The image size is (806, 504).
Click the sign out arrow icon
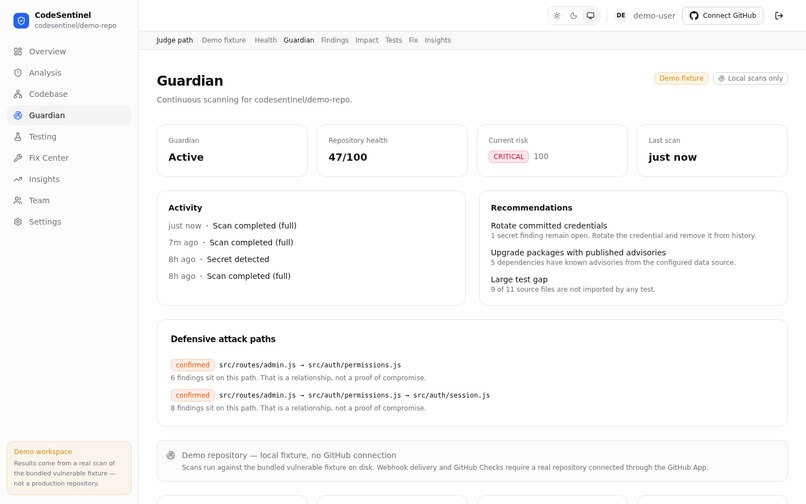[779, 16]
